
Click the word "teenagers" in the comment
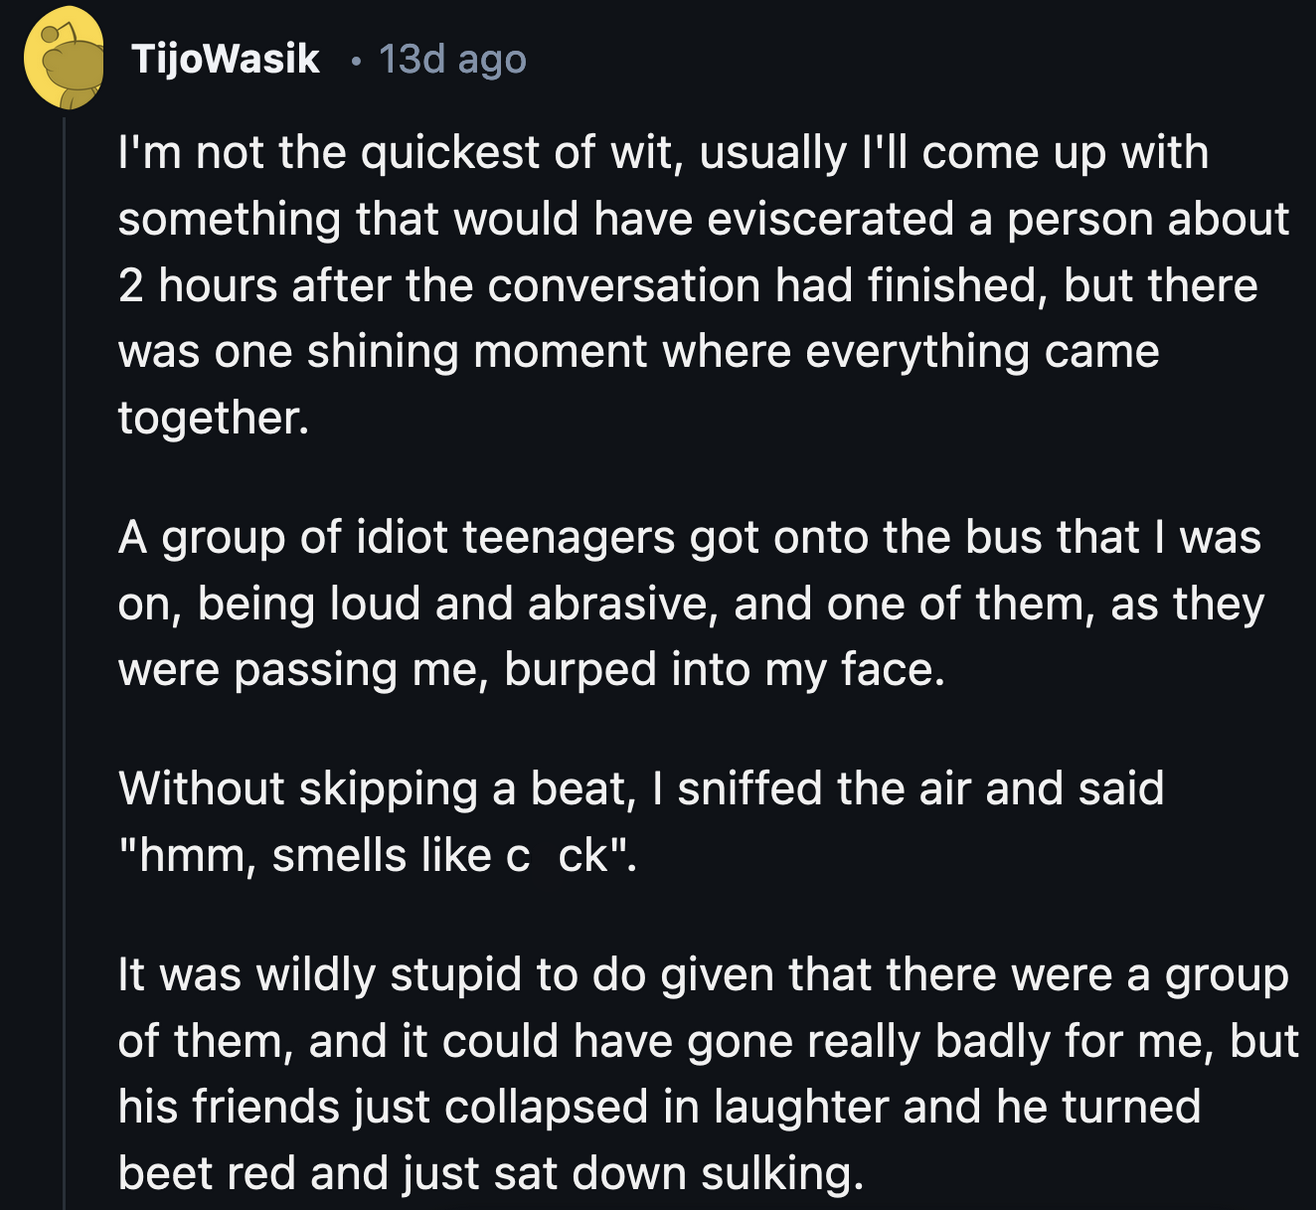569,538
